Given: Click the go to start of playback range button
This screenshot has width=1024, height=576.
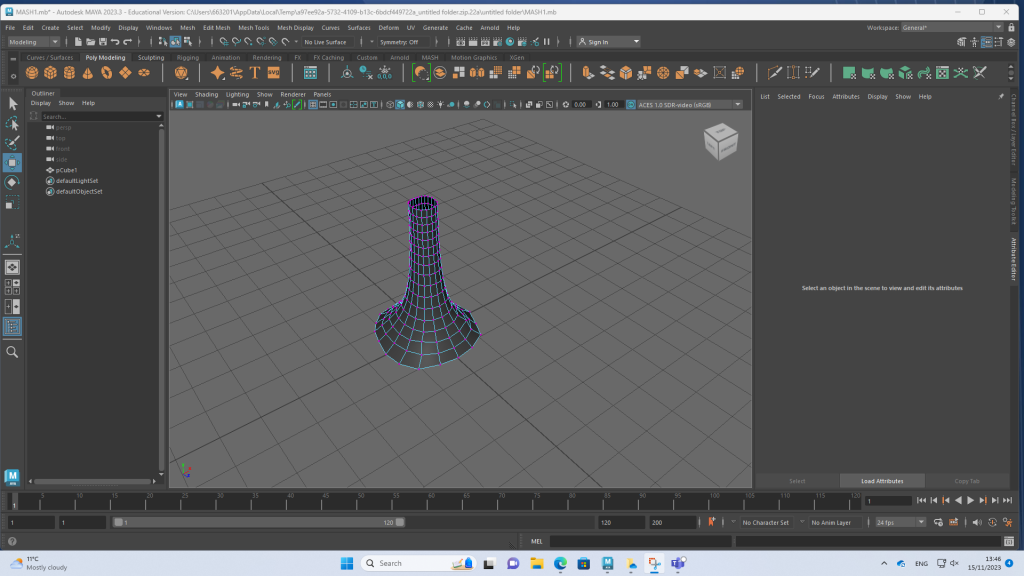Looking at the screenshot, I should pyautogui.click(x=921, y=500).
